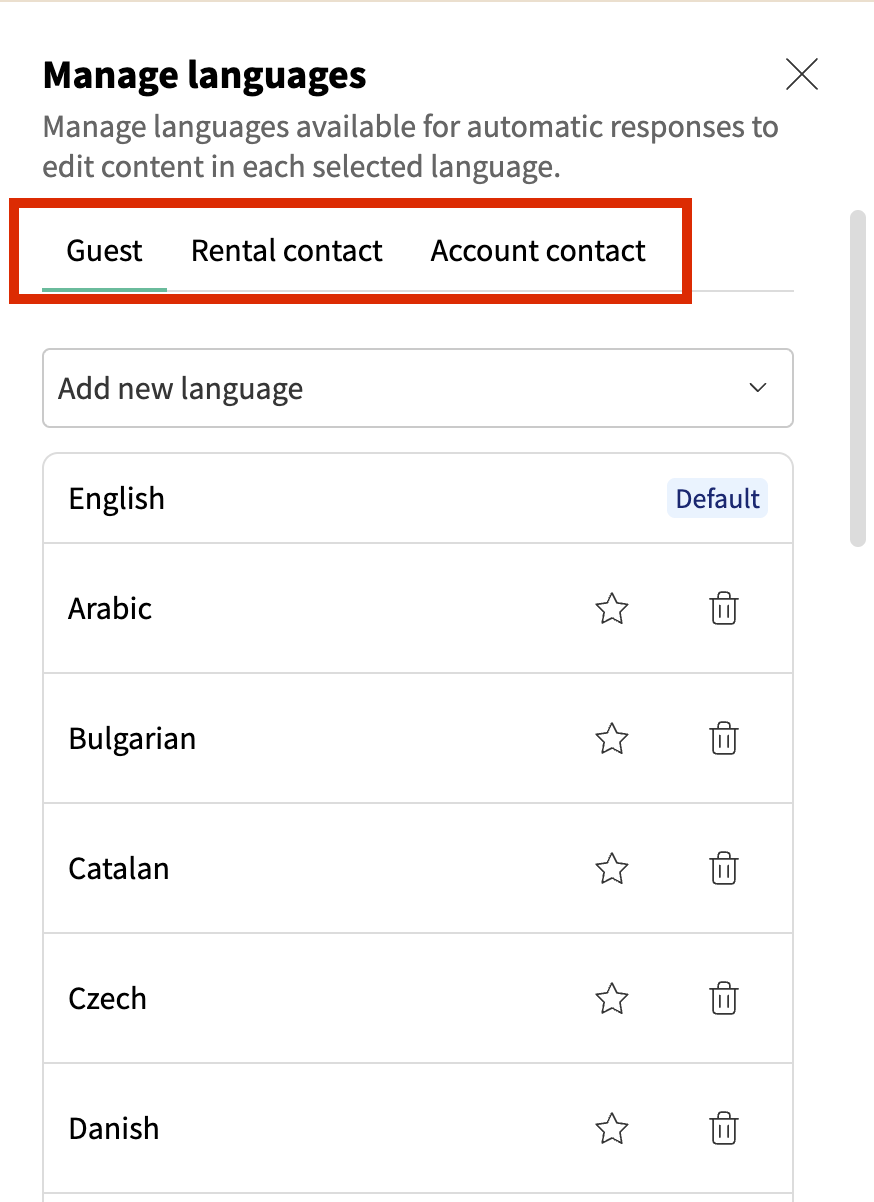The image size is (874, 1202).
Task: Click the star next to Czech
Action: coord(611,999)
